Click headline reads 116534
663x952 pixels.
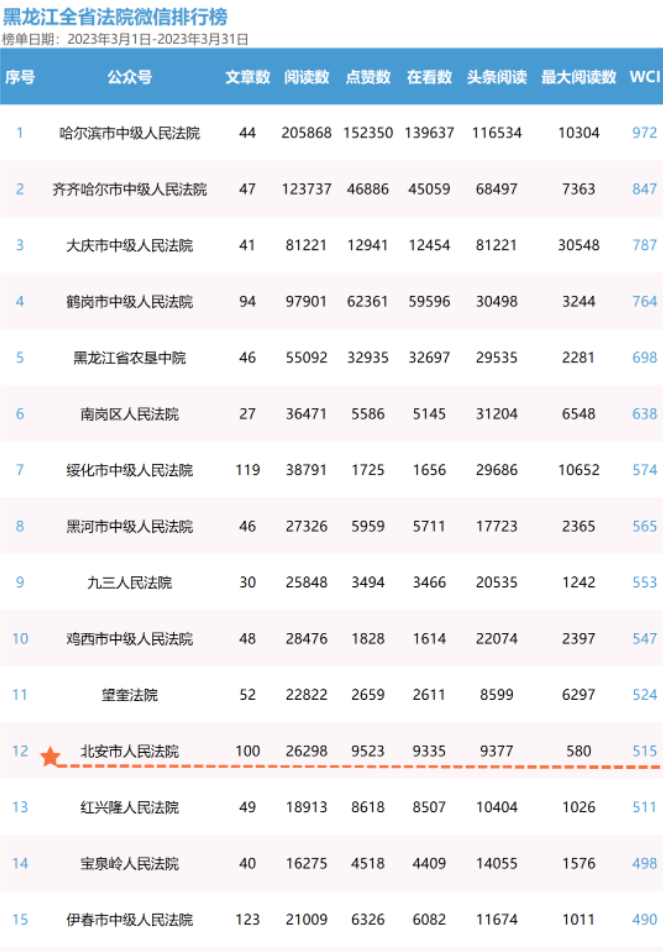pos(497,132)
